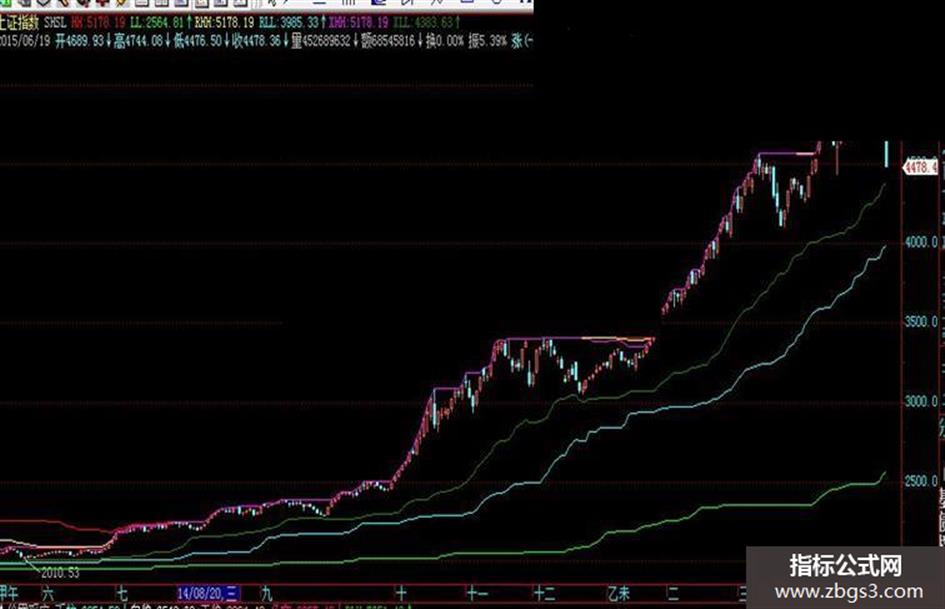Click the volume value 量452689632
The width and height of the screenshot is (945, 609).
321,42
